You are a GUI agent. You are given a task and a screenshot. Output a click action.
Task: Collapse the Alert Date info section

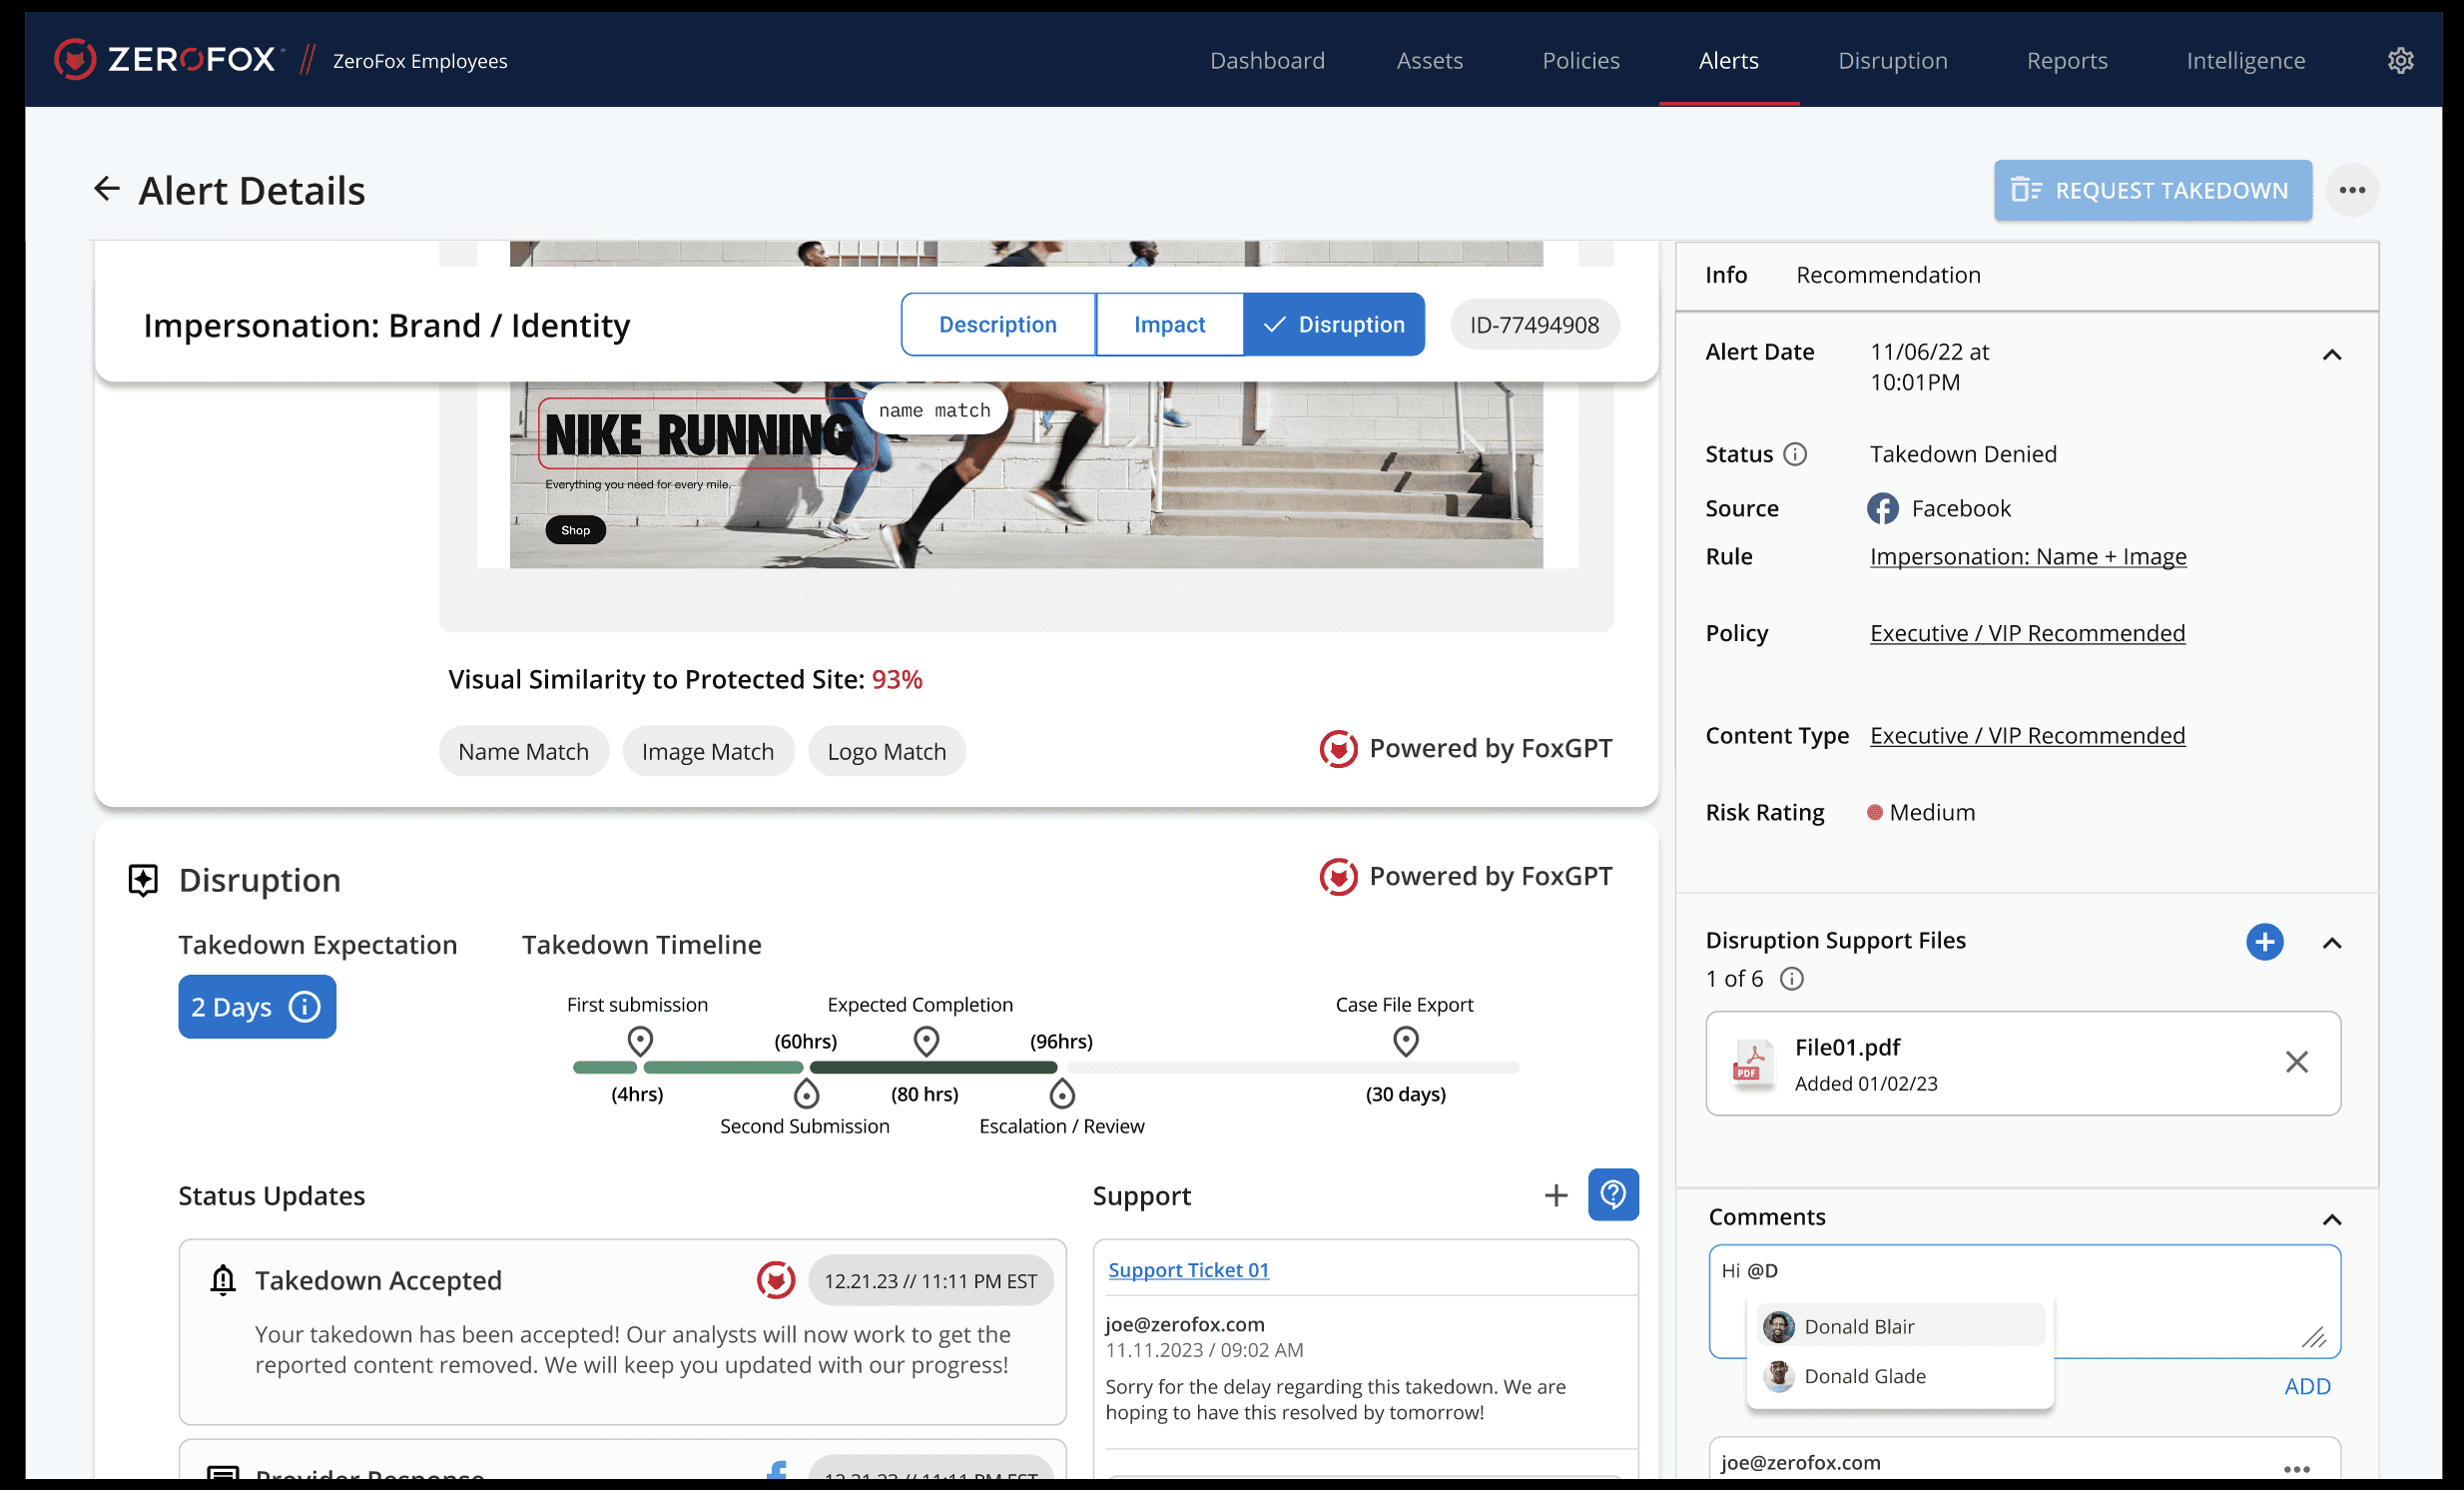pos(2331,355)
